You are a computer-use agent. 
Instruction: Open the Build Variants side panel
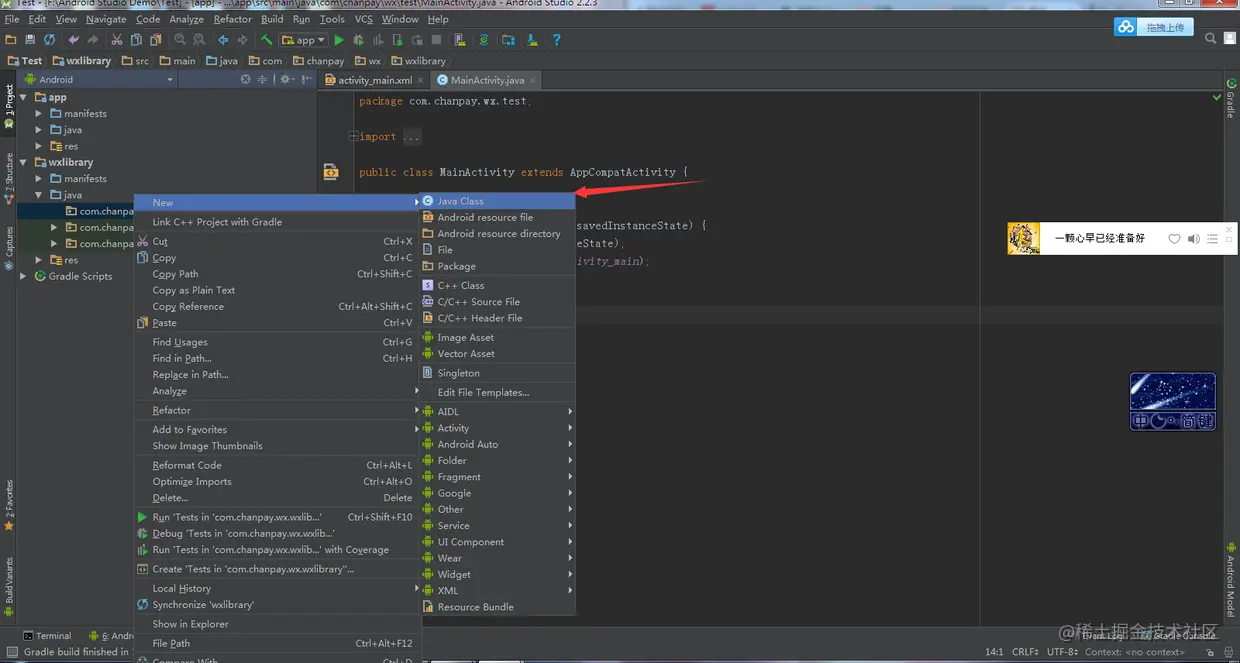point(8,586)
